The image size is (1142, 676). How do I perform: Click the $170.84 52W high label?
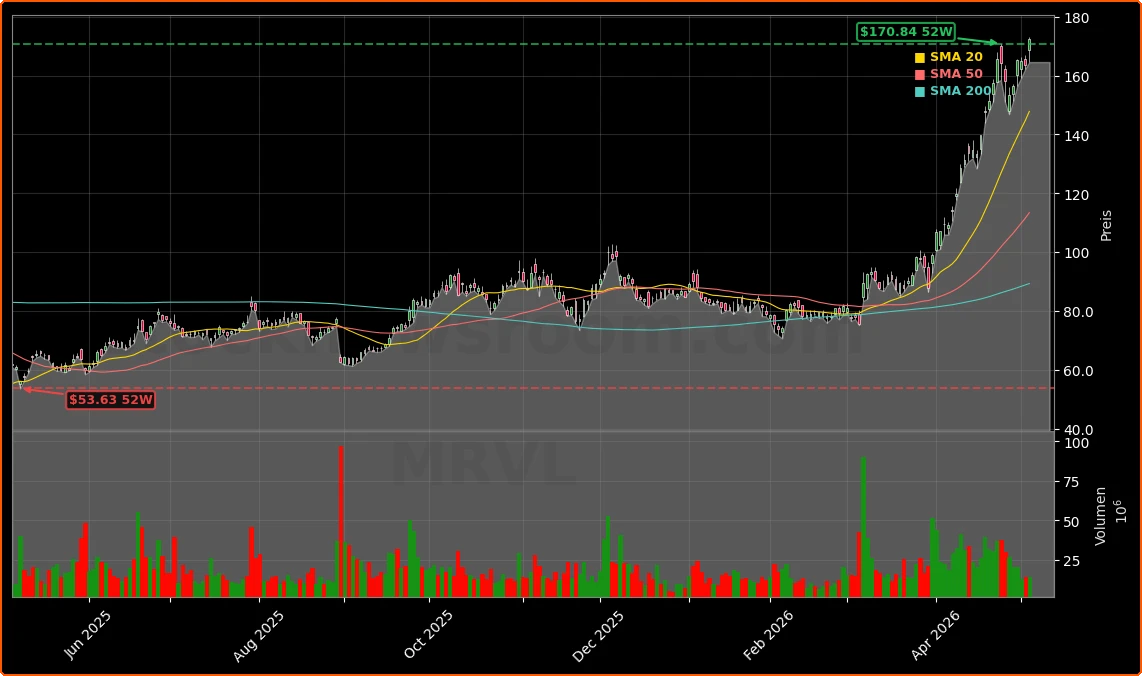tap(906, 31)
